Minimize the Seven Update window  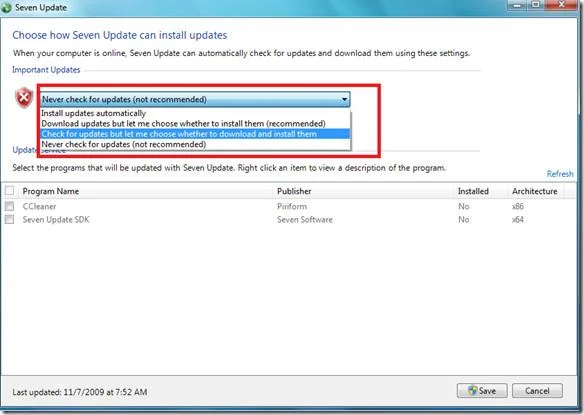coord(517,5)
